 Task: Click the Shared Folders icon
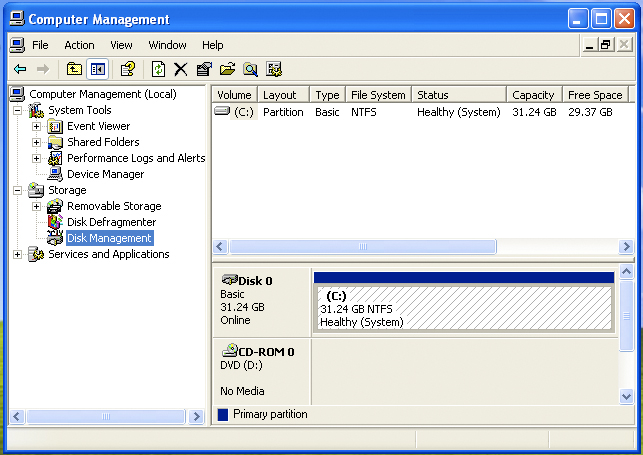tap(55, 142)
